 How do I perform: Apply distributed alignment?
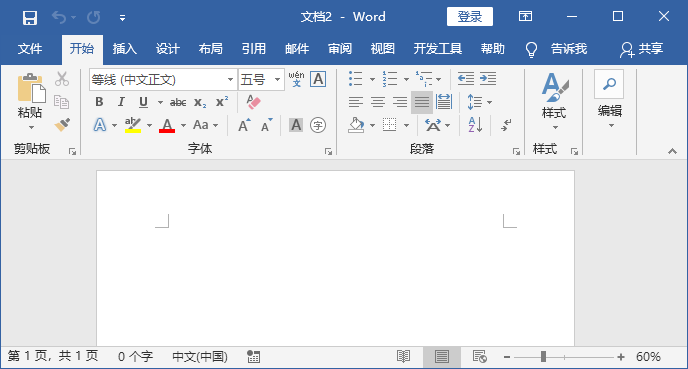[x=444, y=102]
